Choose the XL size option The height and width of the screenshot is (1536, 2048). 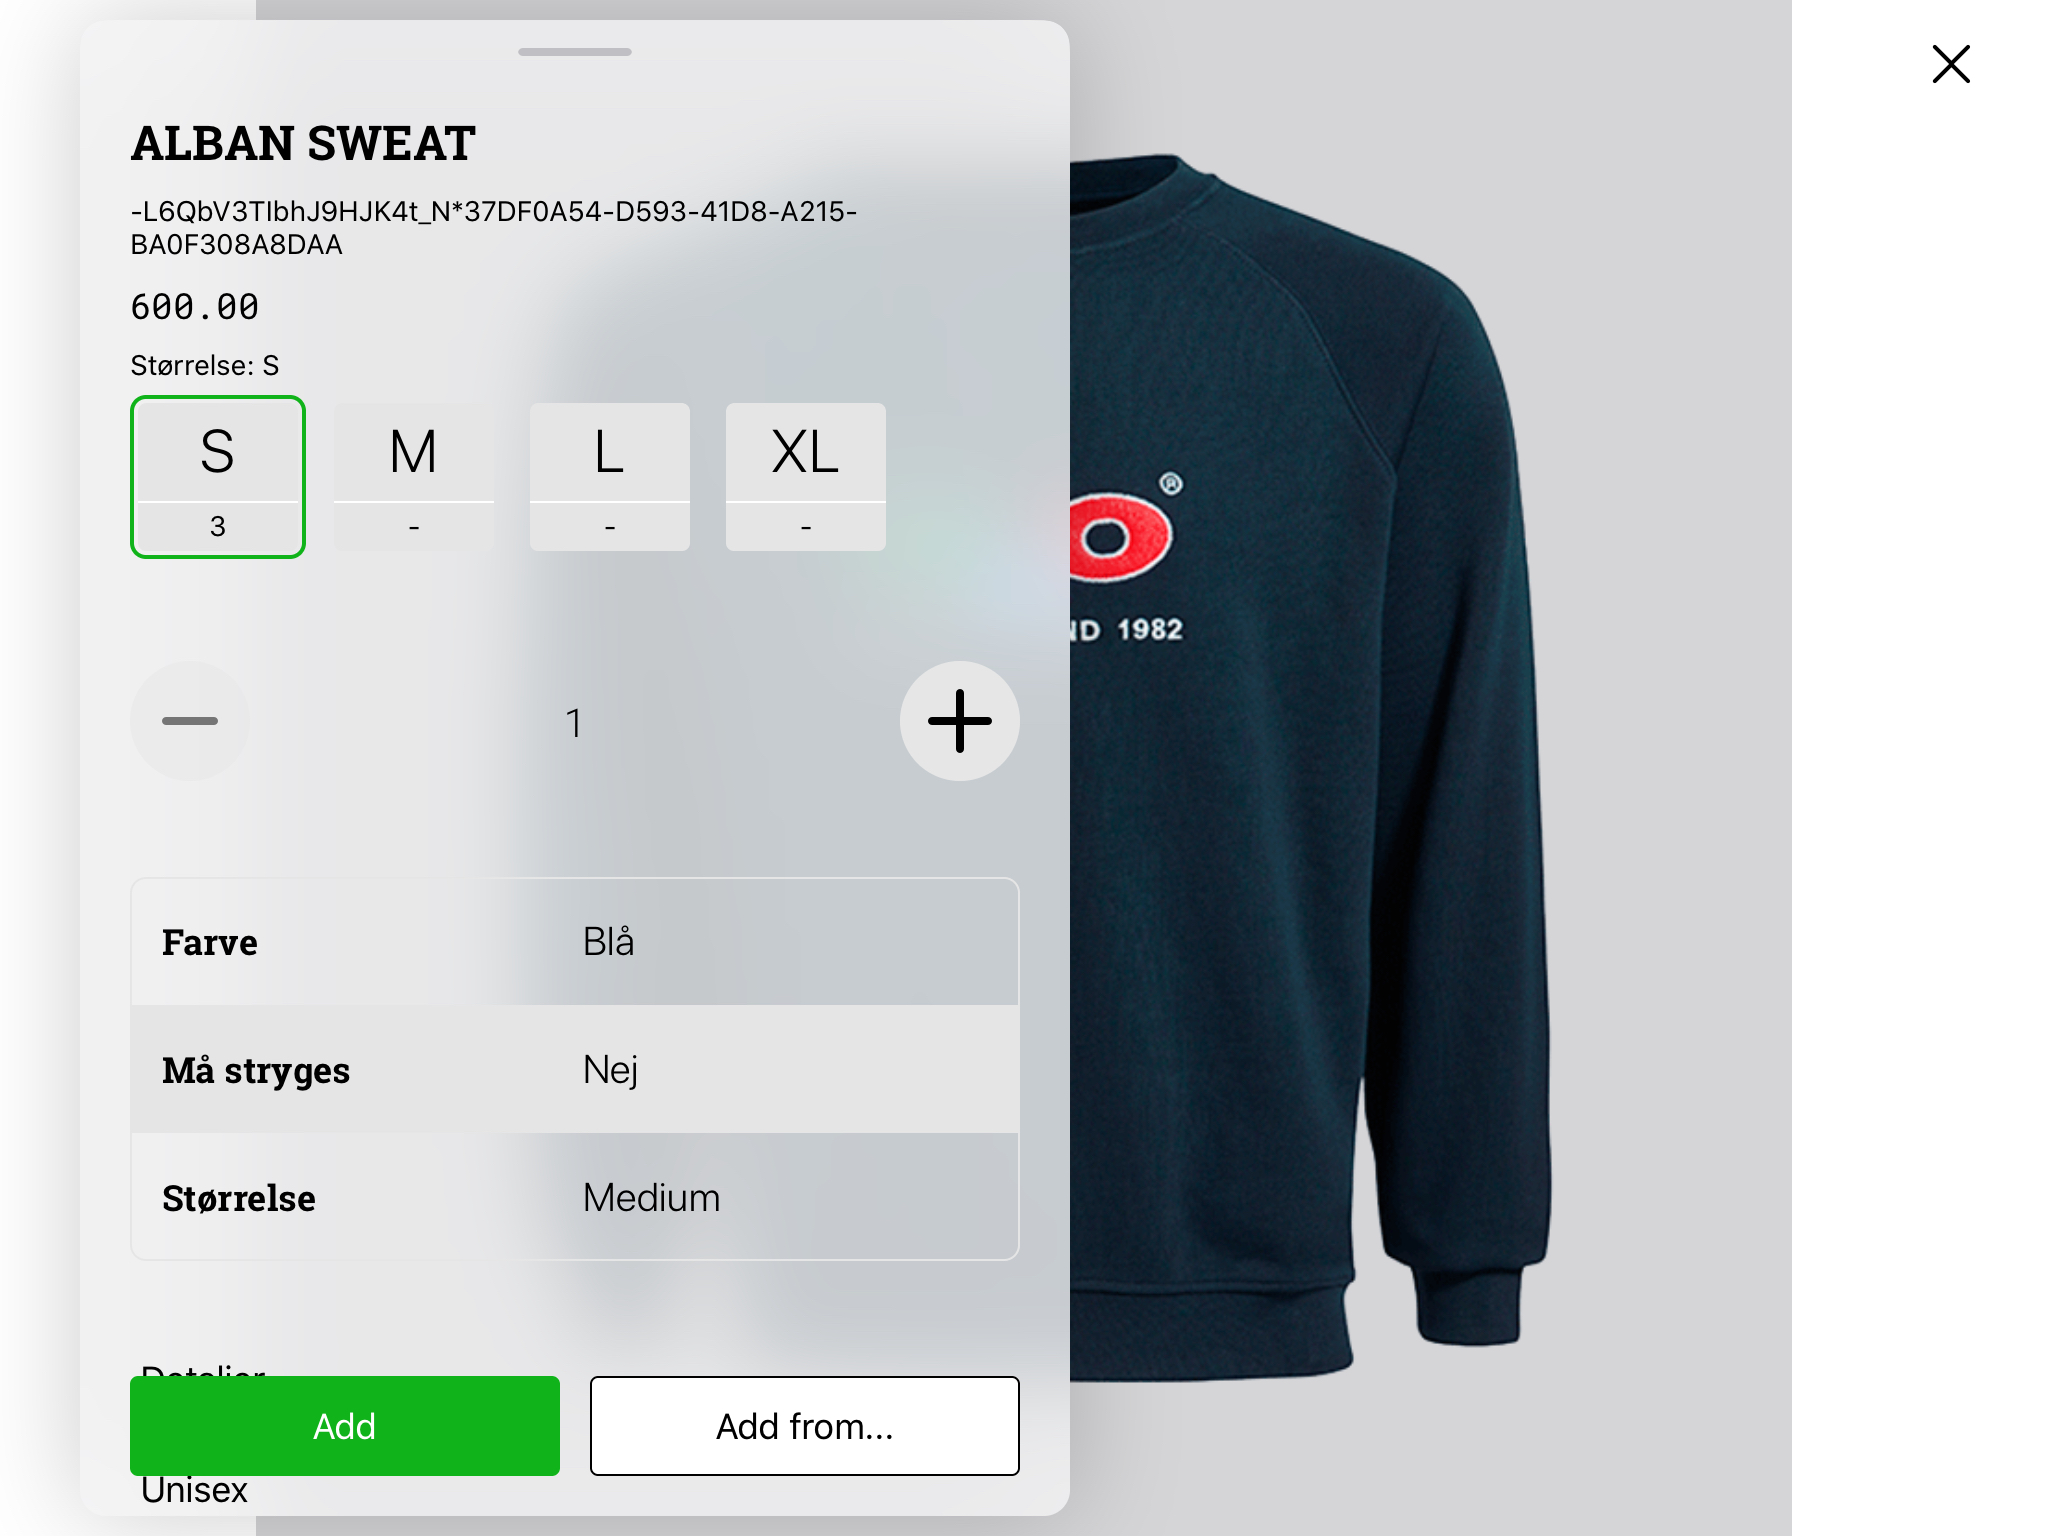806,477
